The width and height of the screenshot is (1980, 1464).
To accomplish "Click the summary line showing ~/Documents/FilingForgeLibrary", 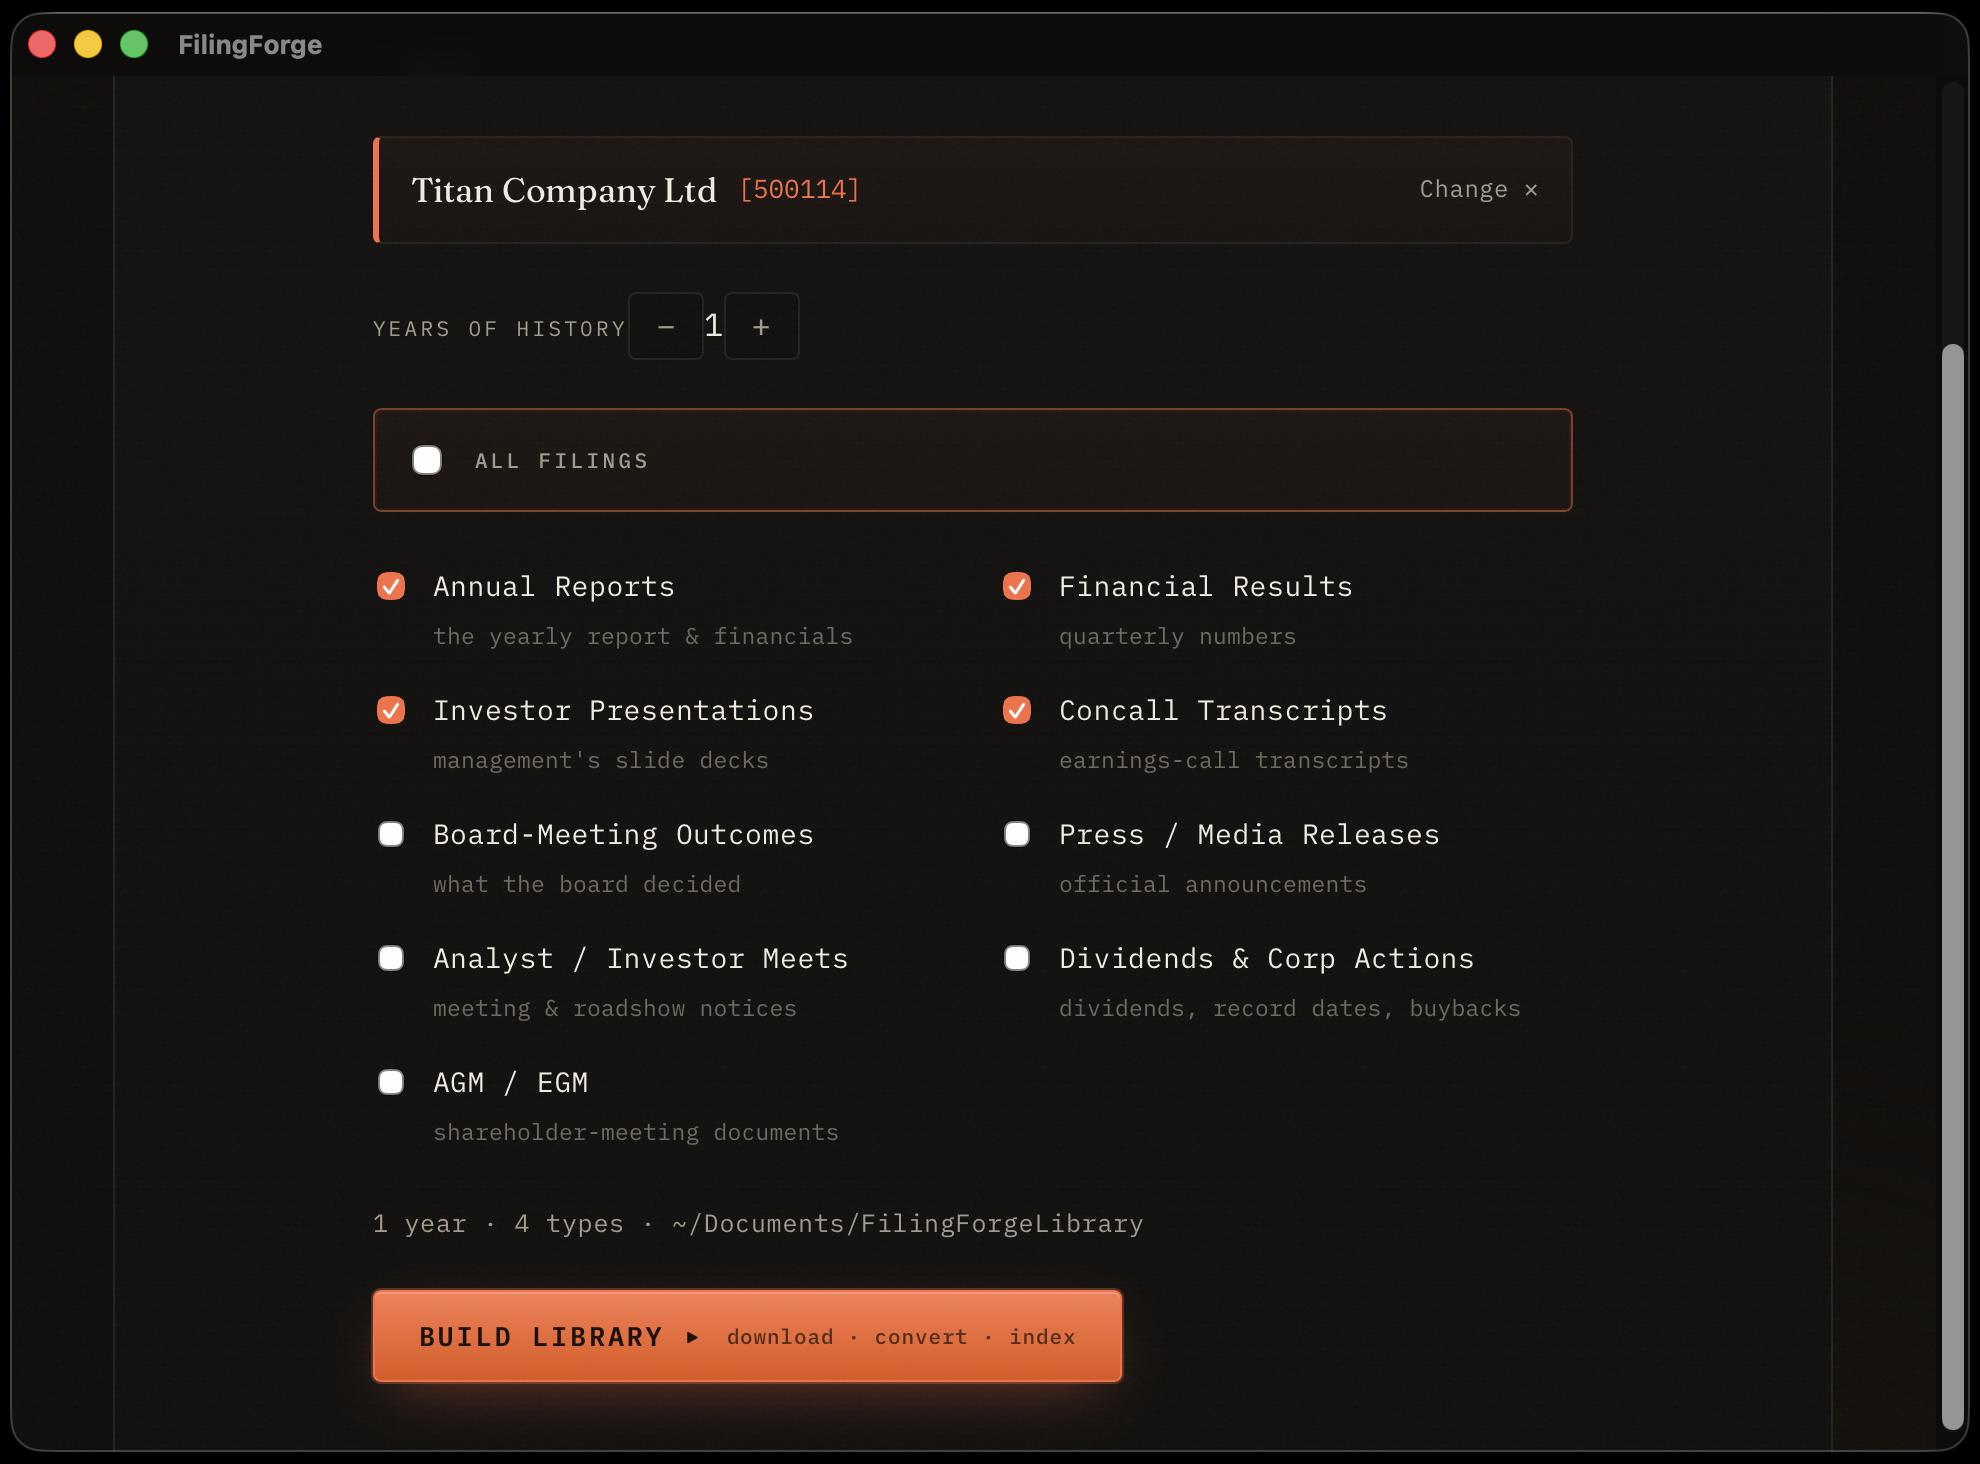I will click(758, 1223).
